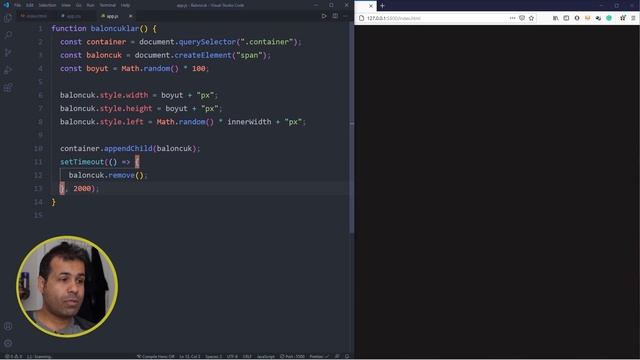Open the Extensions view in activity bar
Screen dimensions: 640x360
[x=8, y=88]
